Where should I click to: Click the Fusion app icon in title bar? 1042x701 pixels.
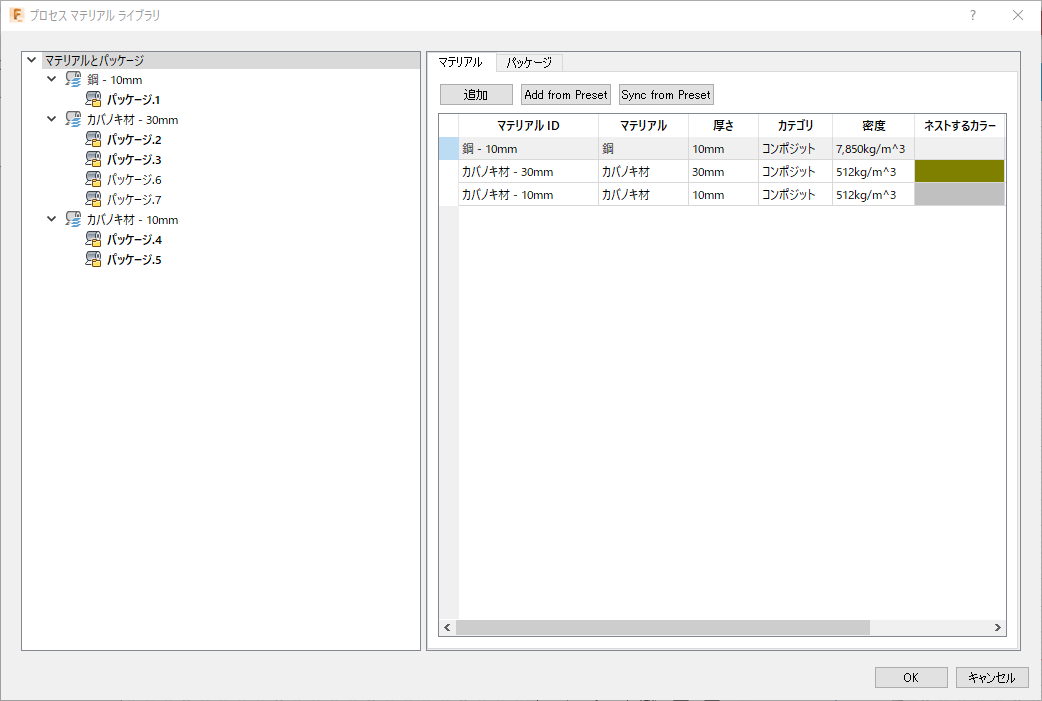click(x=17, y=15)
